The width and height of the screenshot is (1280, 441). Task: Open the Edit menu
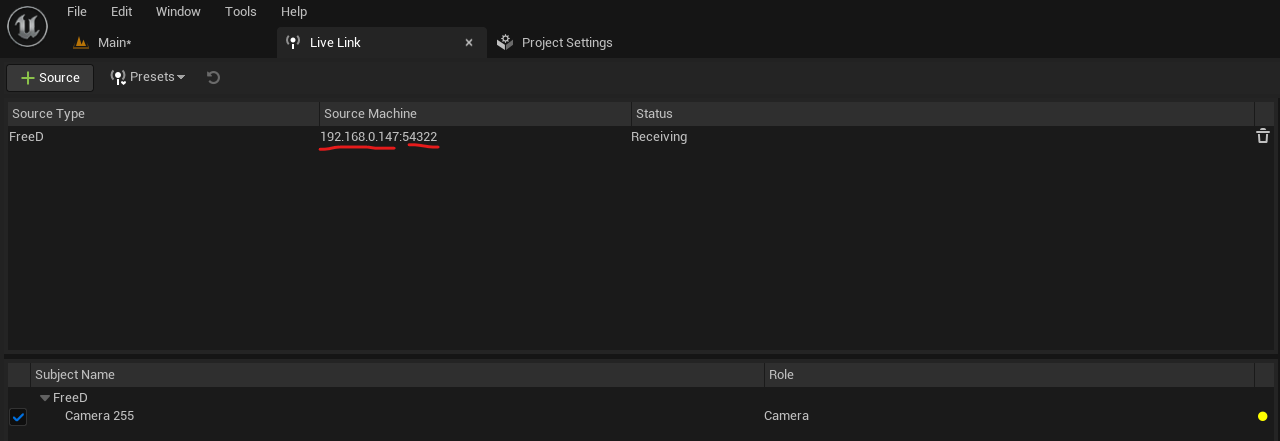point(121,12)
